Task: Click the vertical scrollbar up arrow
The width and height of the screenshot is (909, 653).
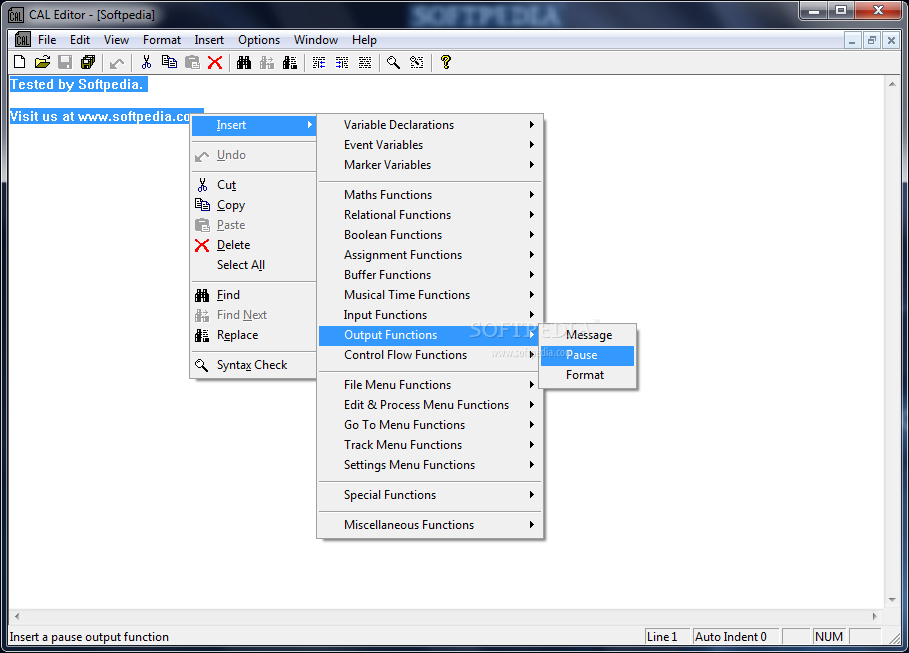Action: click(x=892, y=84)
